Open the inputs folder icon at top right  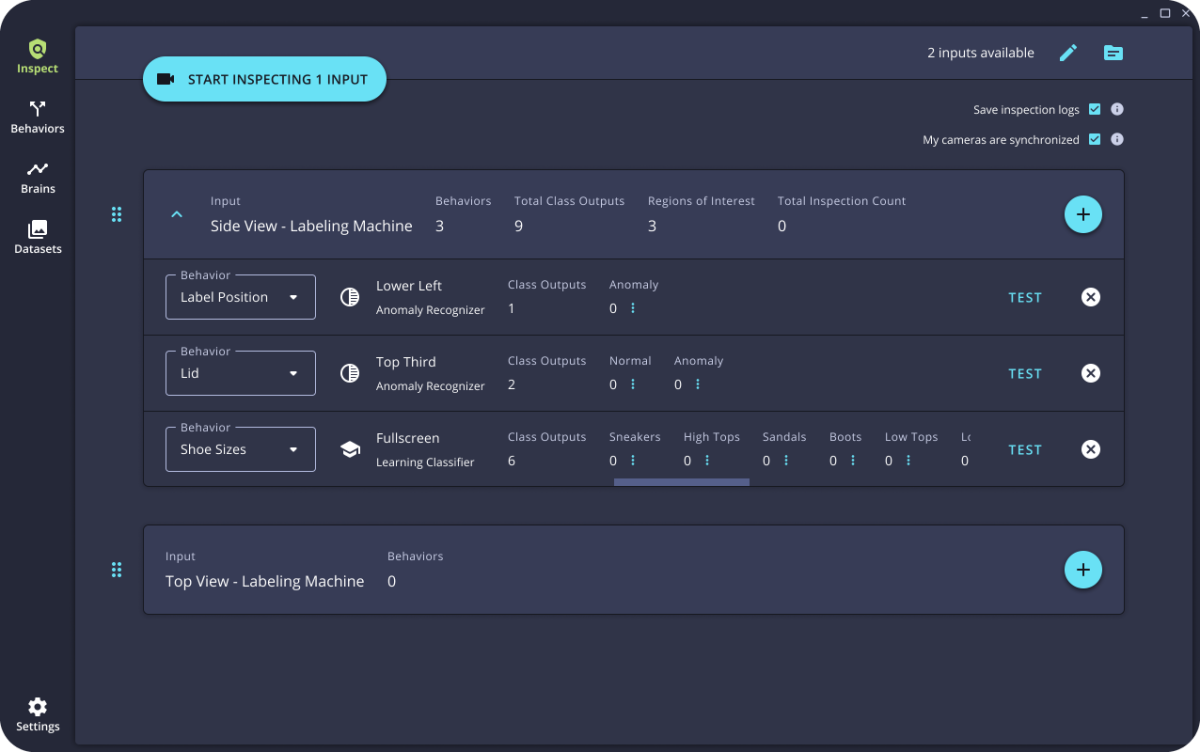(x=1114, y=52)
